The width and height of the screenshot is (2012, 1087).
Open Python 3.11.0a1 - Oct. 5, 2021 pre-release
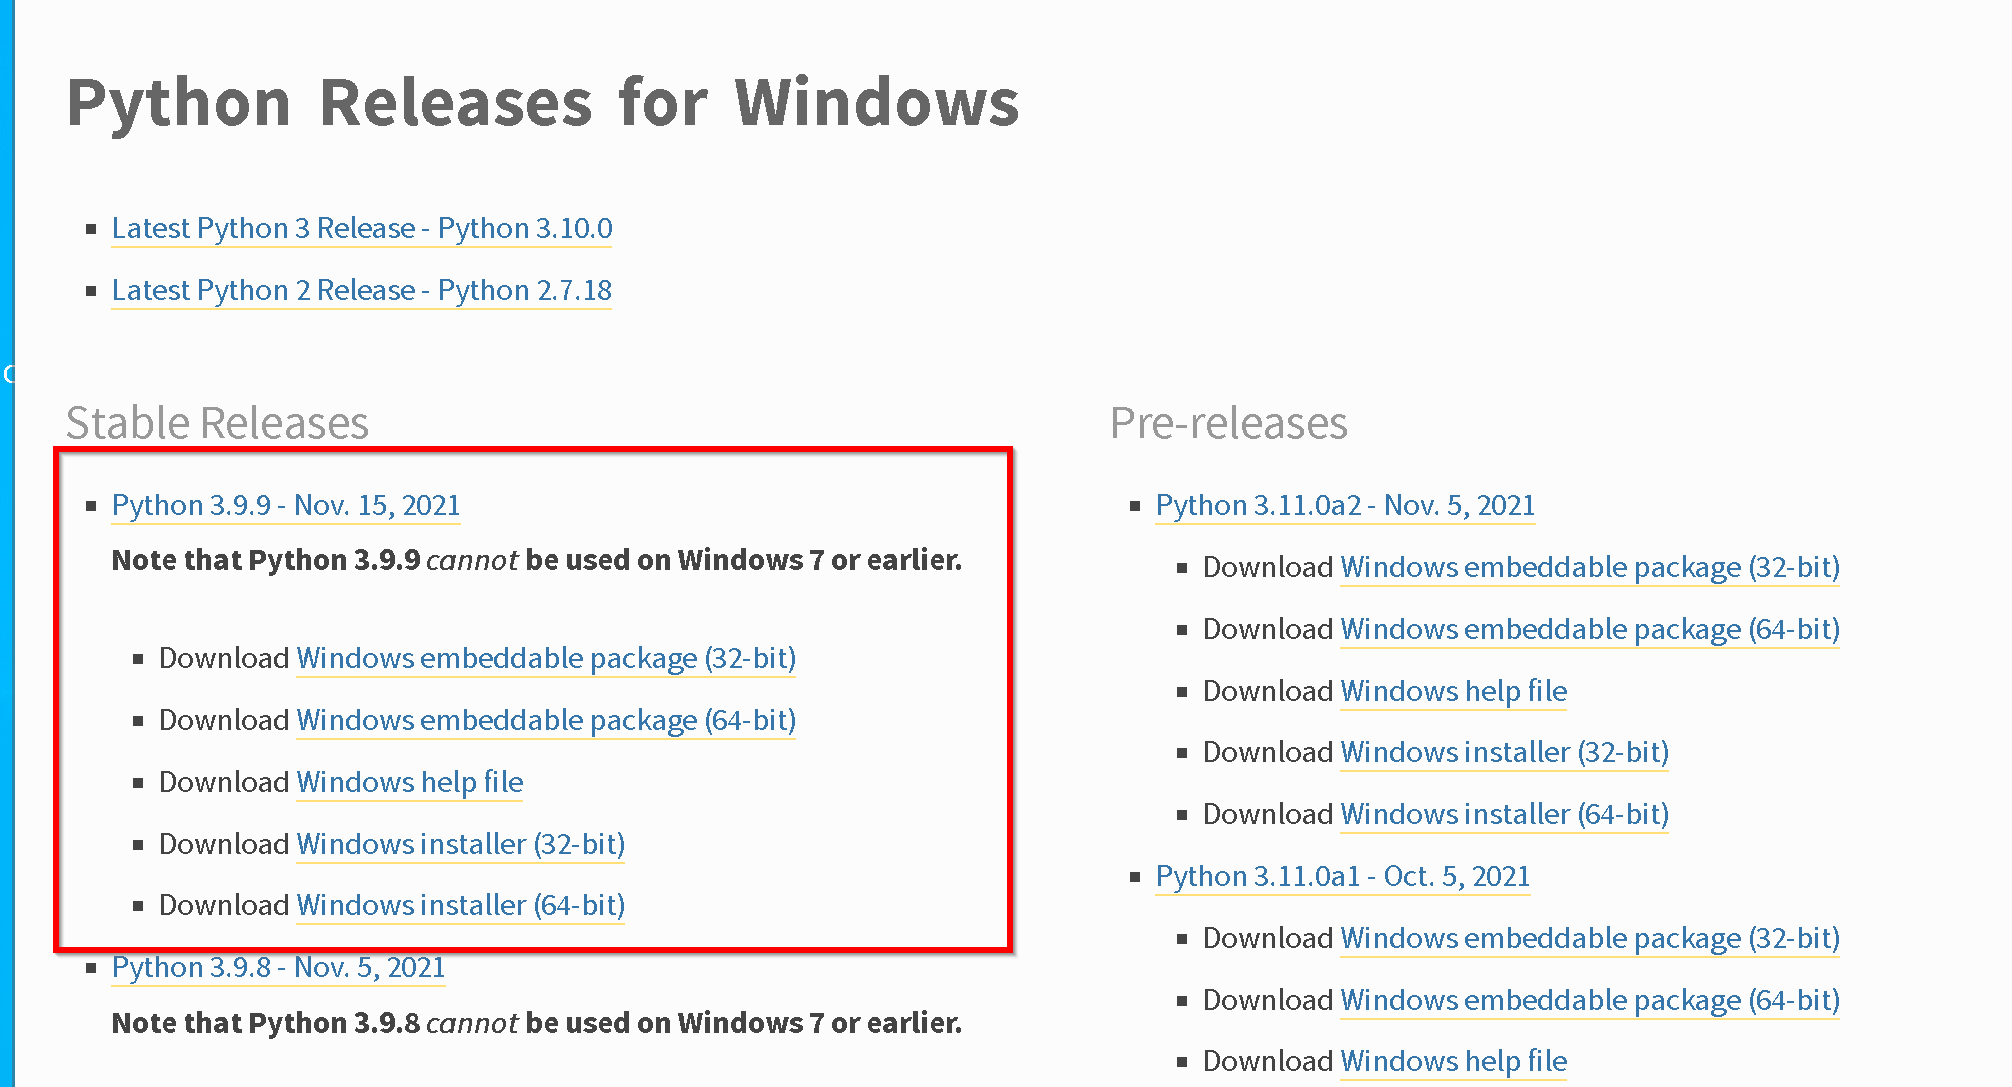click(1343, 876)
